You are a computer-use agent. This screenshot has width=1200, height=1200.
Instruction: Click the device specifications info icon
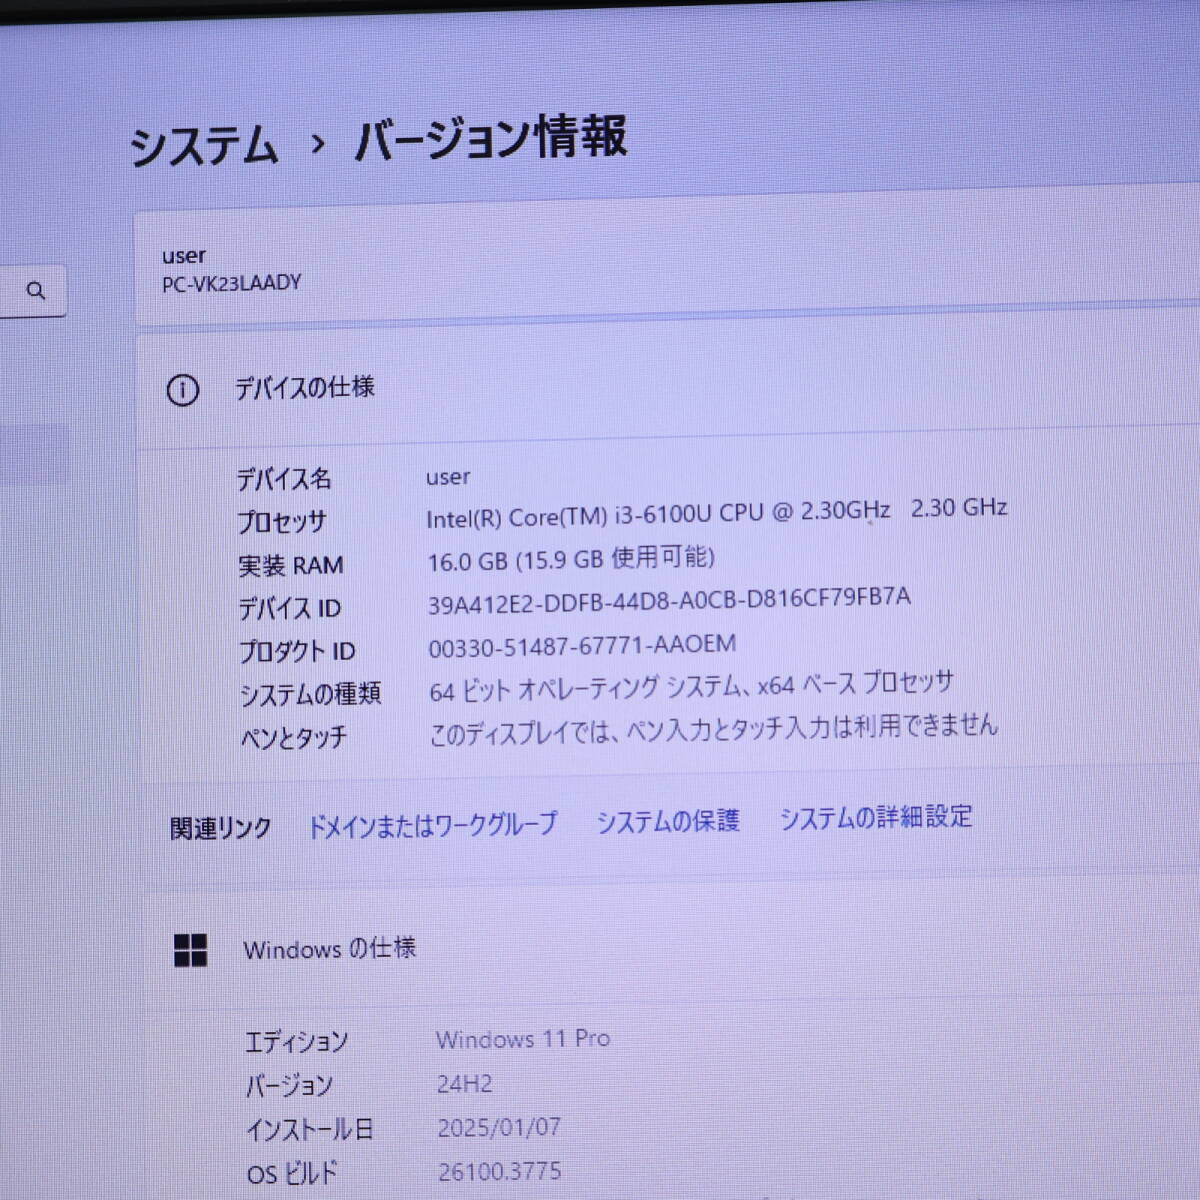(x=182, y=390)
